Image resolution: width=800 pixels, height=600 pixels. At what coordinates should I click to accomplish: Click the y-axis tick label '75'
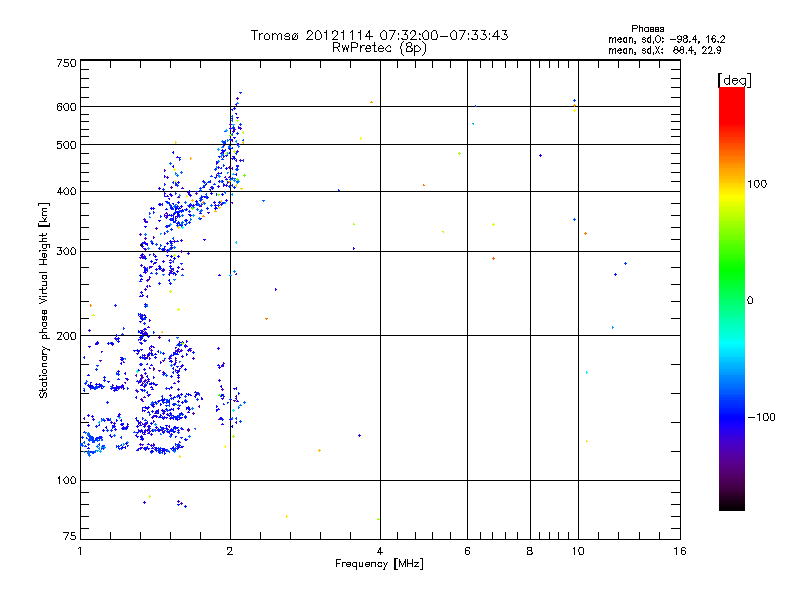pyautogui.click(x=70, y=536)
